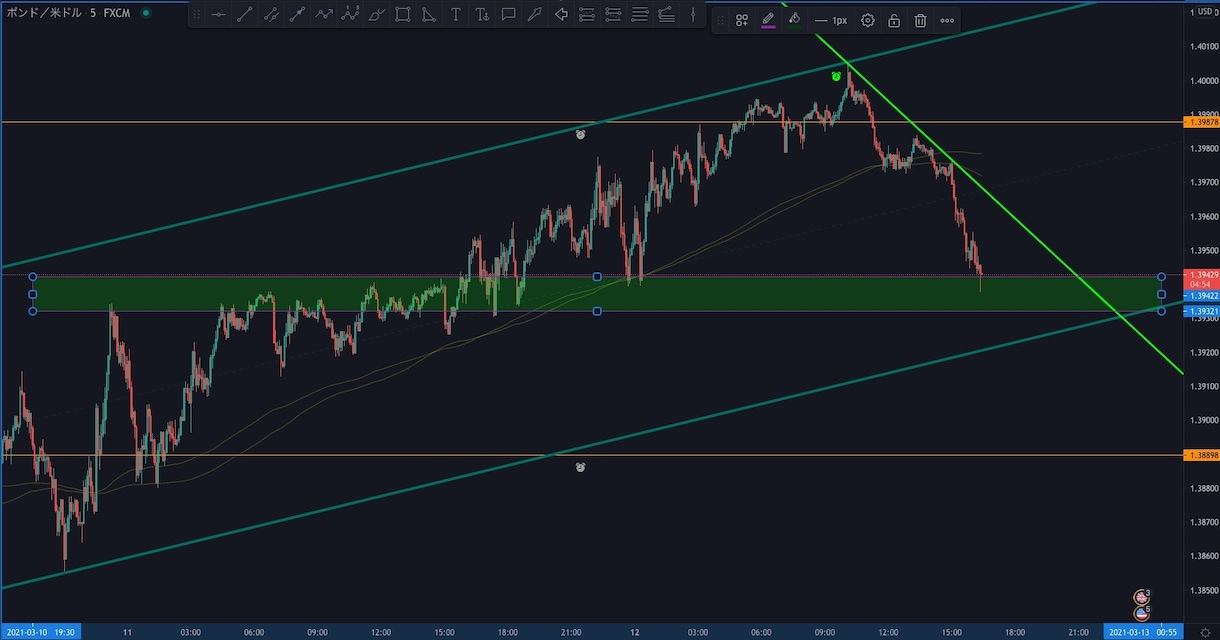The width and height of the screenshot is (1220, 640).
Task: Open more options in drawing toolbar
Action: pos(947,20)
